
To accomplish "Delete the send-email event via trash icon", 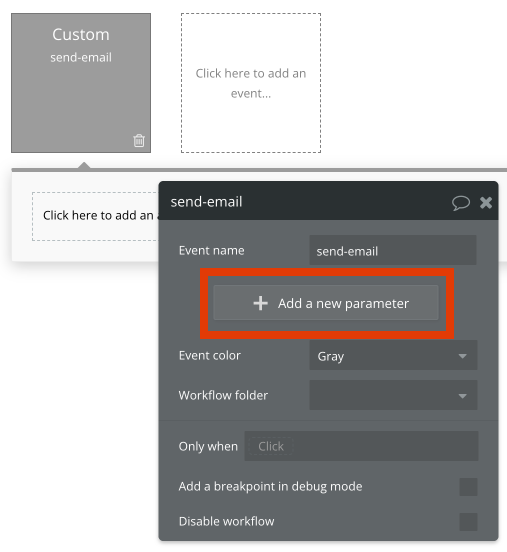I will tap(139, 140).
